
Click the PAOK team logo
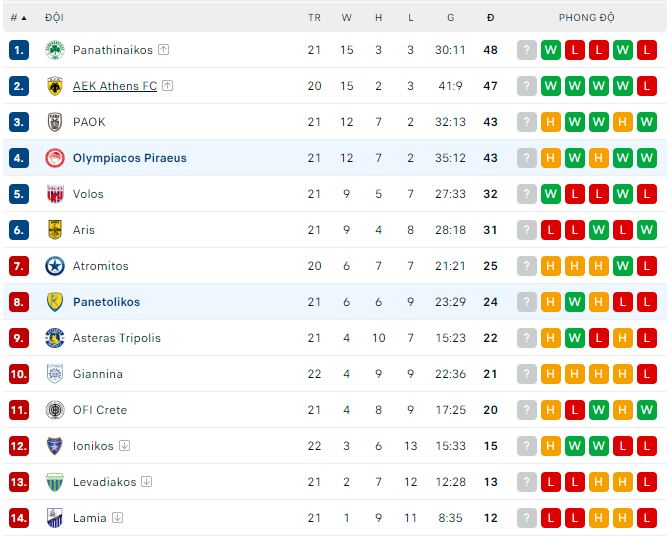(x=55, y=122)
